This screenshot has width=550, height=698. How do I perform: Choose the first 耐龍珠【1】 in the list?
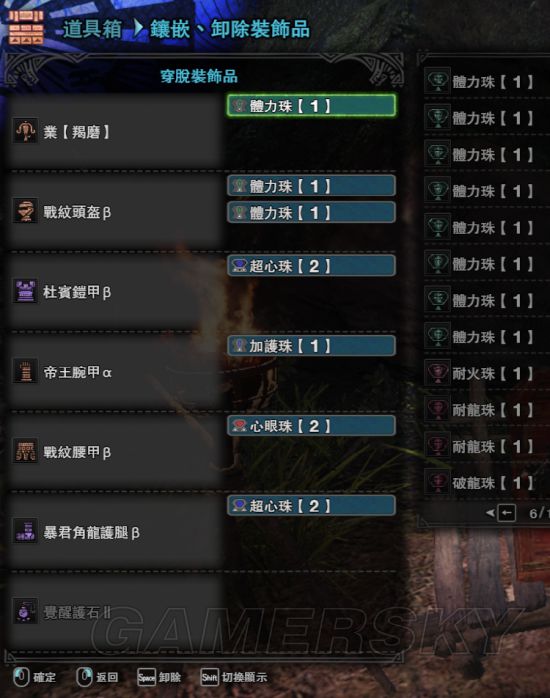click(487, 410)
